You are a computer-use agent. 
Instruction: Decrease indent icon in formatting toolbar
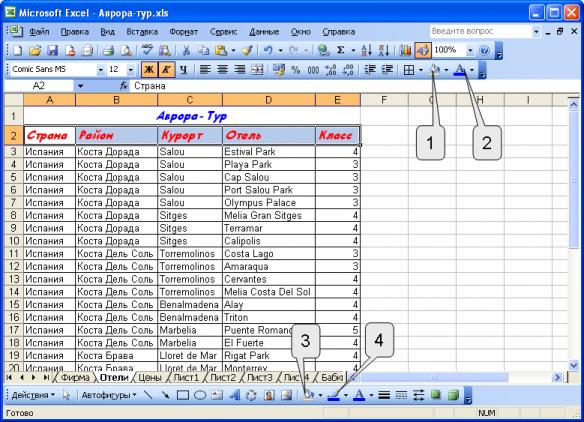[x=370, y=70]
